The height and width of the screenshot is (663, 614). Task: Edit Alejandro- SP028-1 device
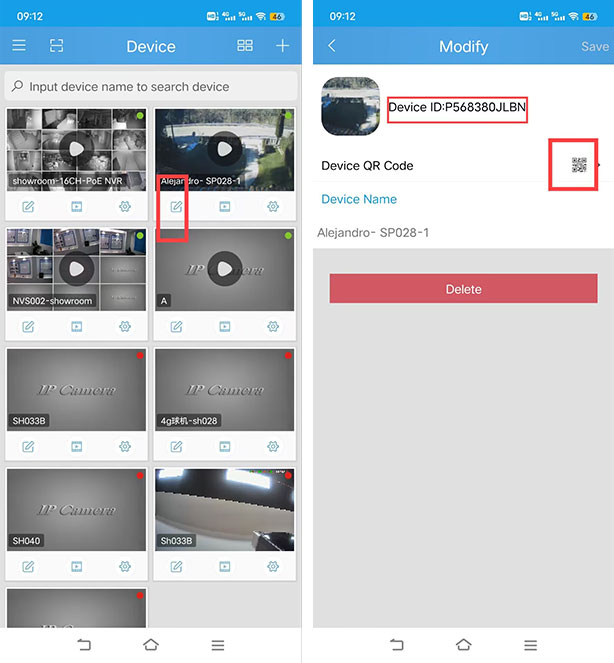pos(176,206)
